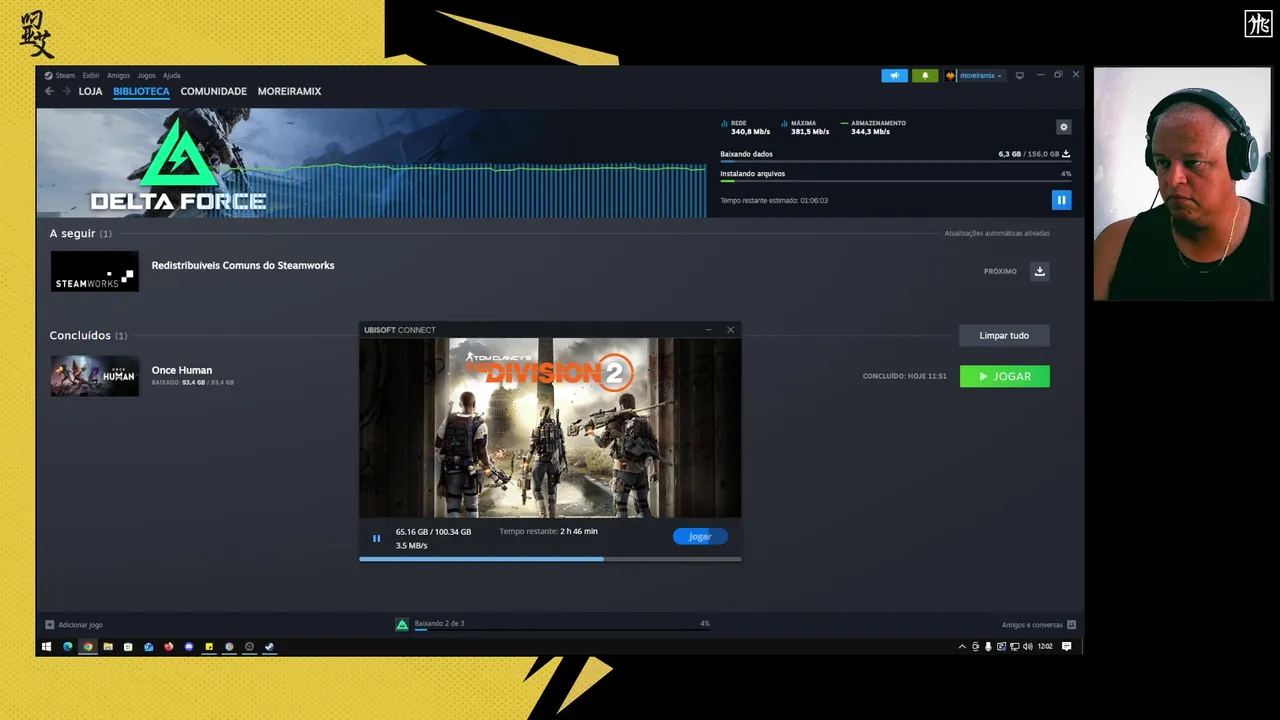Open Sticky Notes from taskbar
The image size is (1280, 720).
[x=209, y=646]
